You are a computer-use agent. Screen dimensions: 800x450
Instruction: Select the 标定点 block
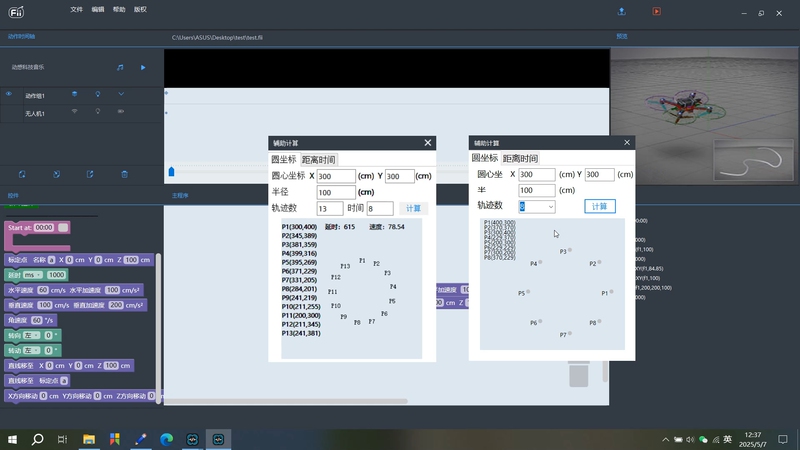(x=79, y=260)
